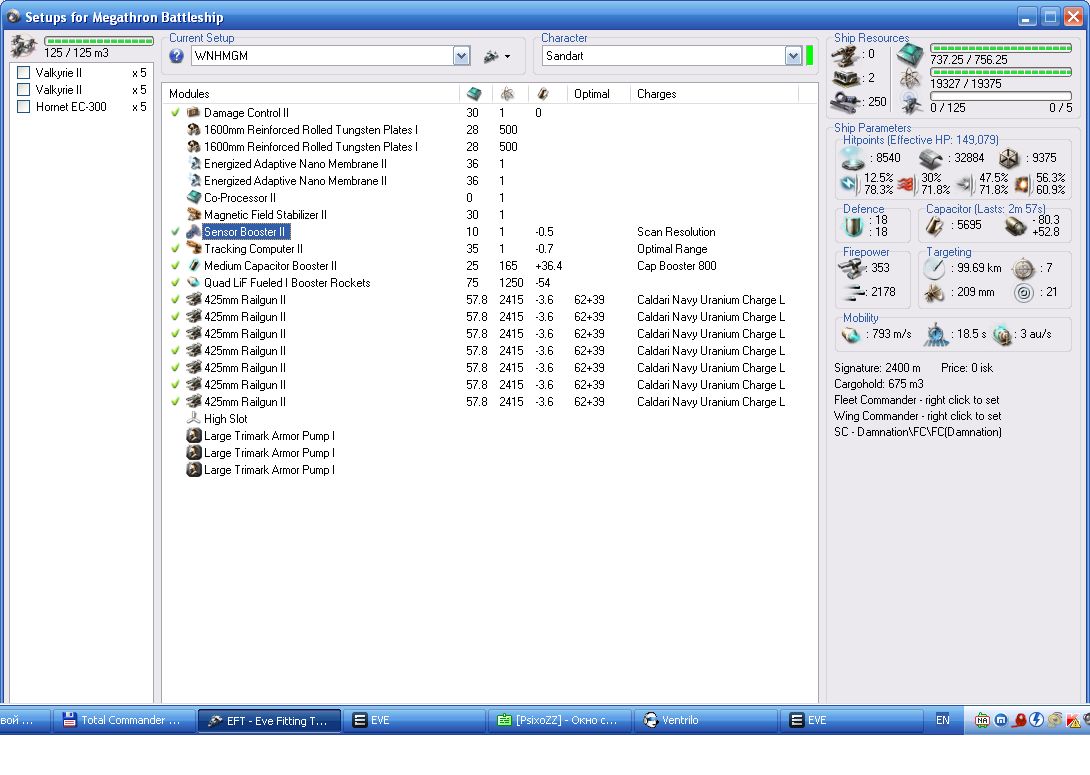Image resolution: width=1090 pixels, height=775 pixels.
Task: Click the SC - Damnation FC line
Action: point(918,432)
